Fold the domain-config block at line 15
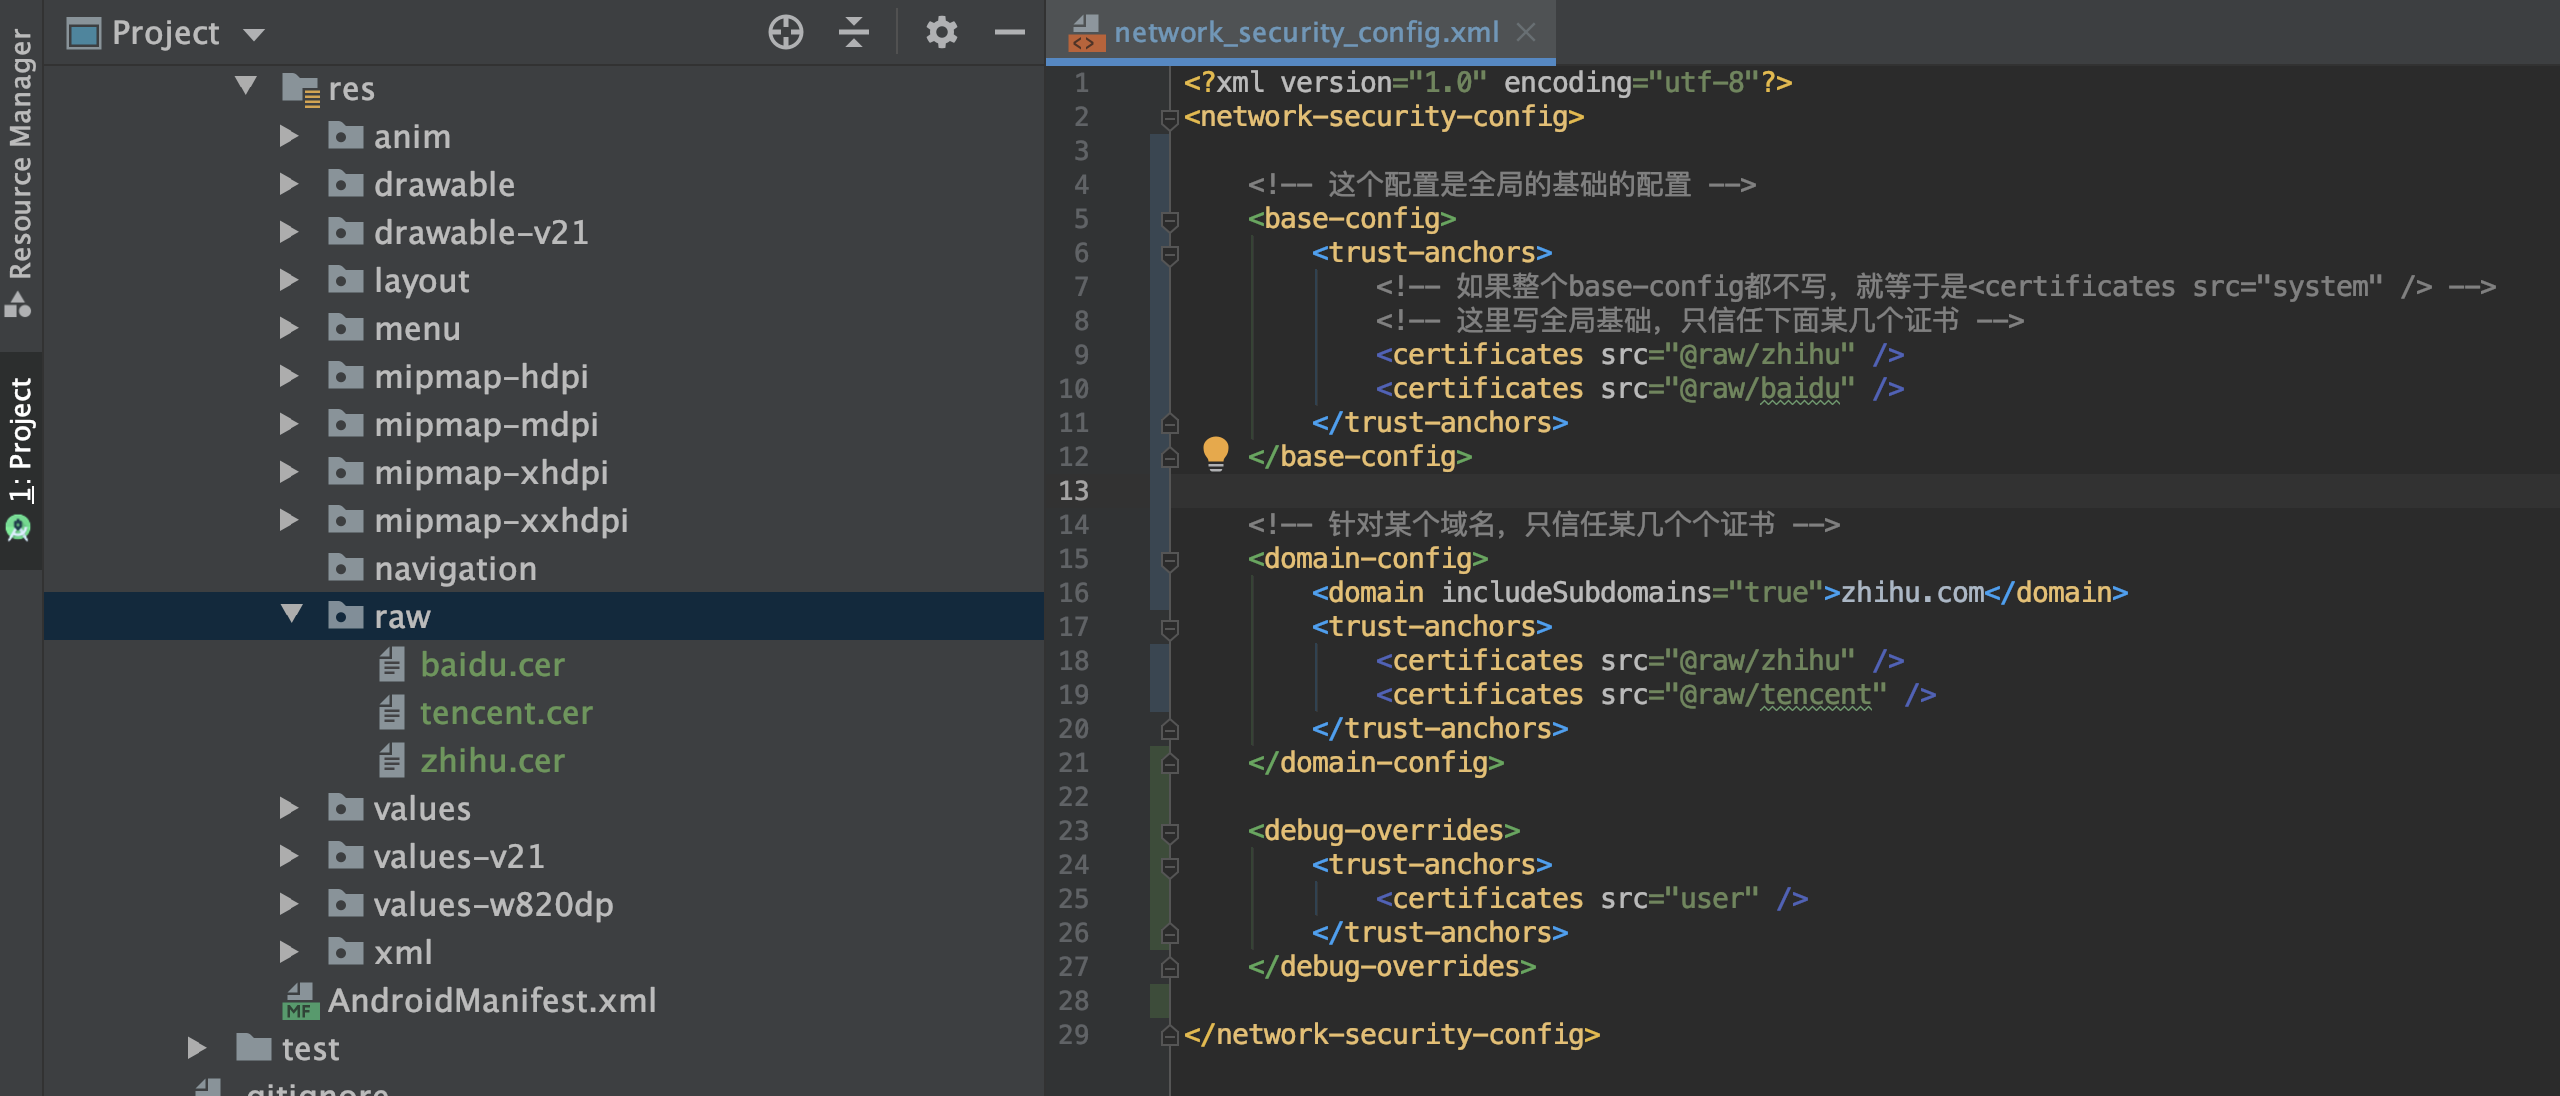This screenshot has width=2560, height=1096. point(1169,559)
